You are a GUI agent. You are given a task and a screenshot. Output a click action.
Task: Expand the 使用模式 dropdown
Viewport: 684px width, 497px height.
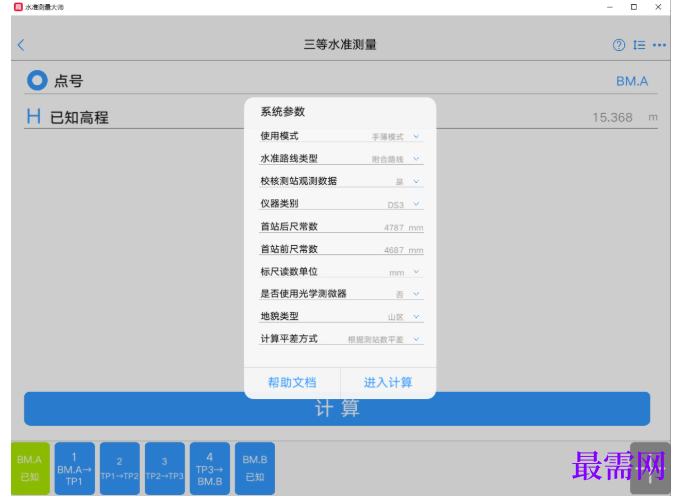(x=416, y=137)
